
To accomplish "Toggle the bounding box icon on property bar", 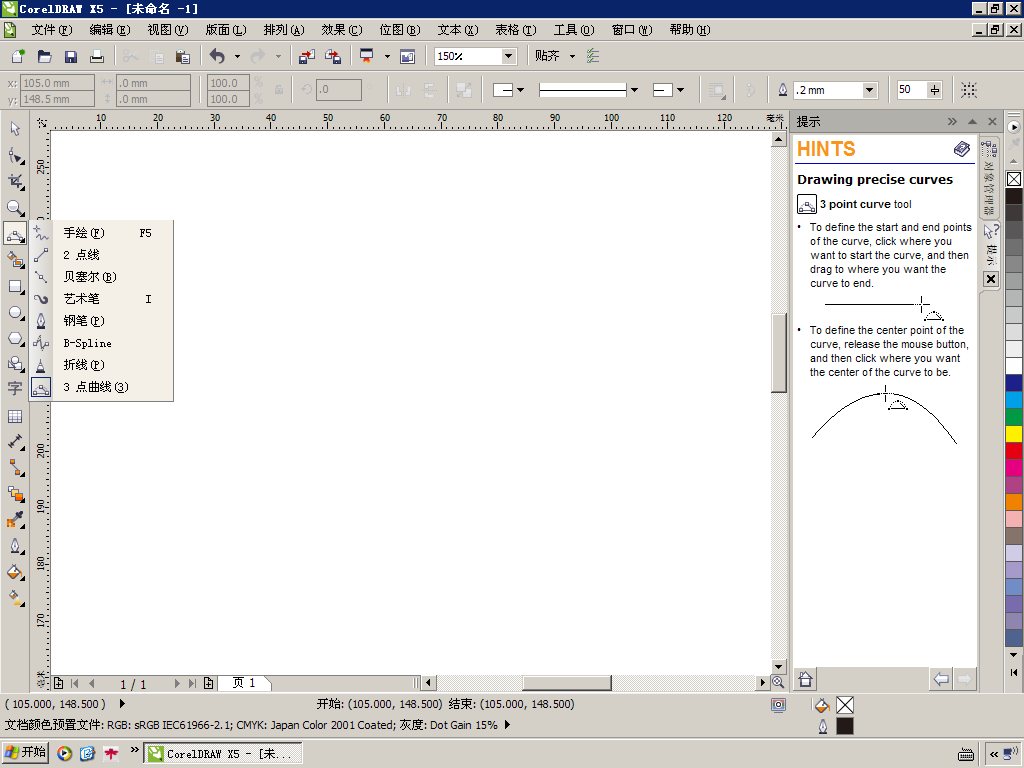I will [969, 90].
